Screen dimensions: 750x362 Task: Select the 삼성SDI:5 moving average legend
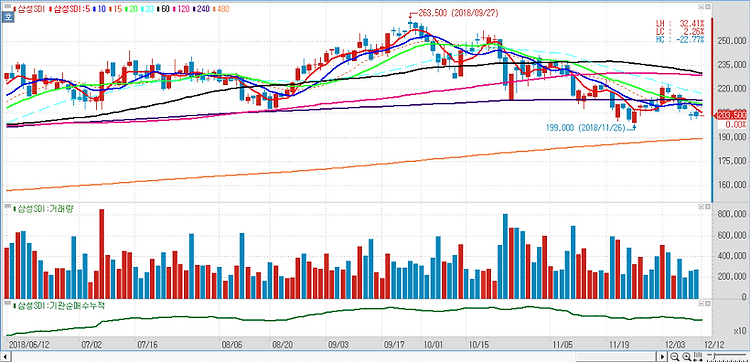pos(70,9)
